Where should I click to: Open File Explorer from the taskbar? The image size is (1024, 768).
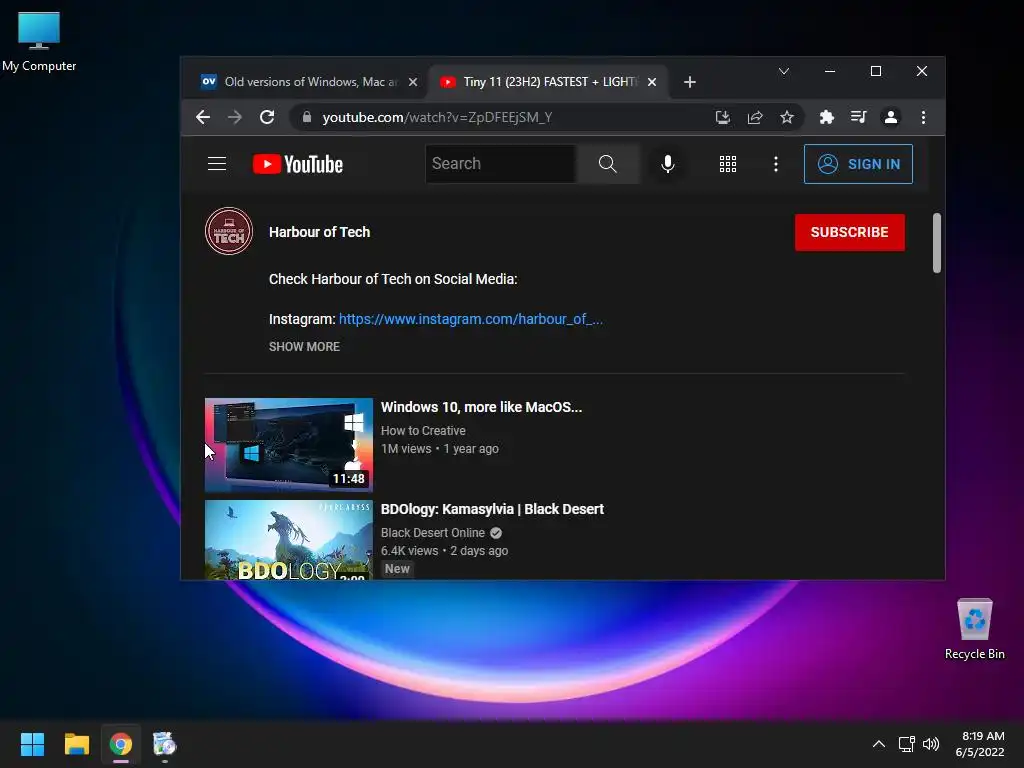(76, 744)
